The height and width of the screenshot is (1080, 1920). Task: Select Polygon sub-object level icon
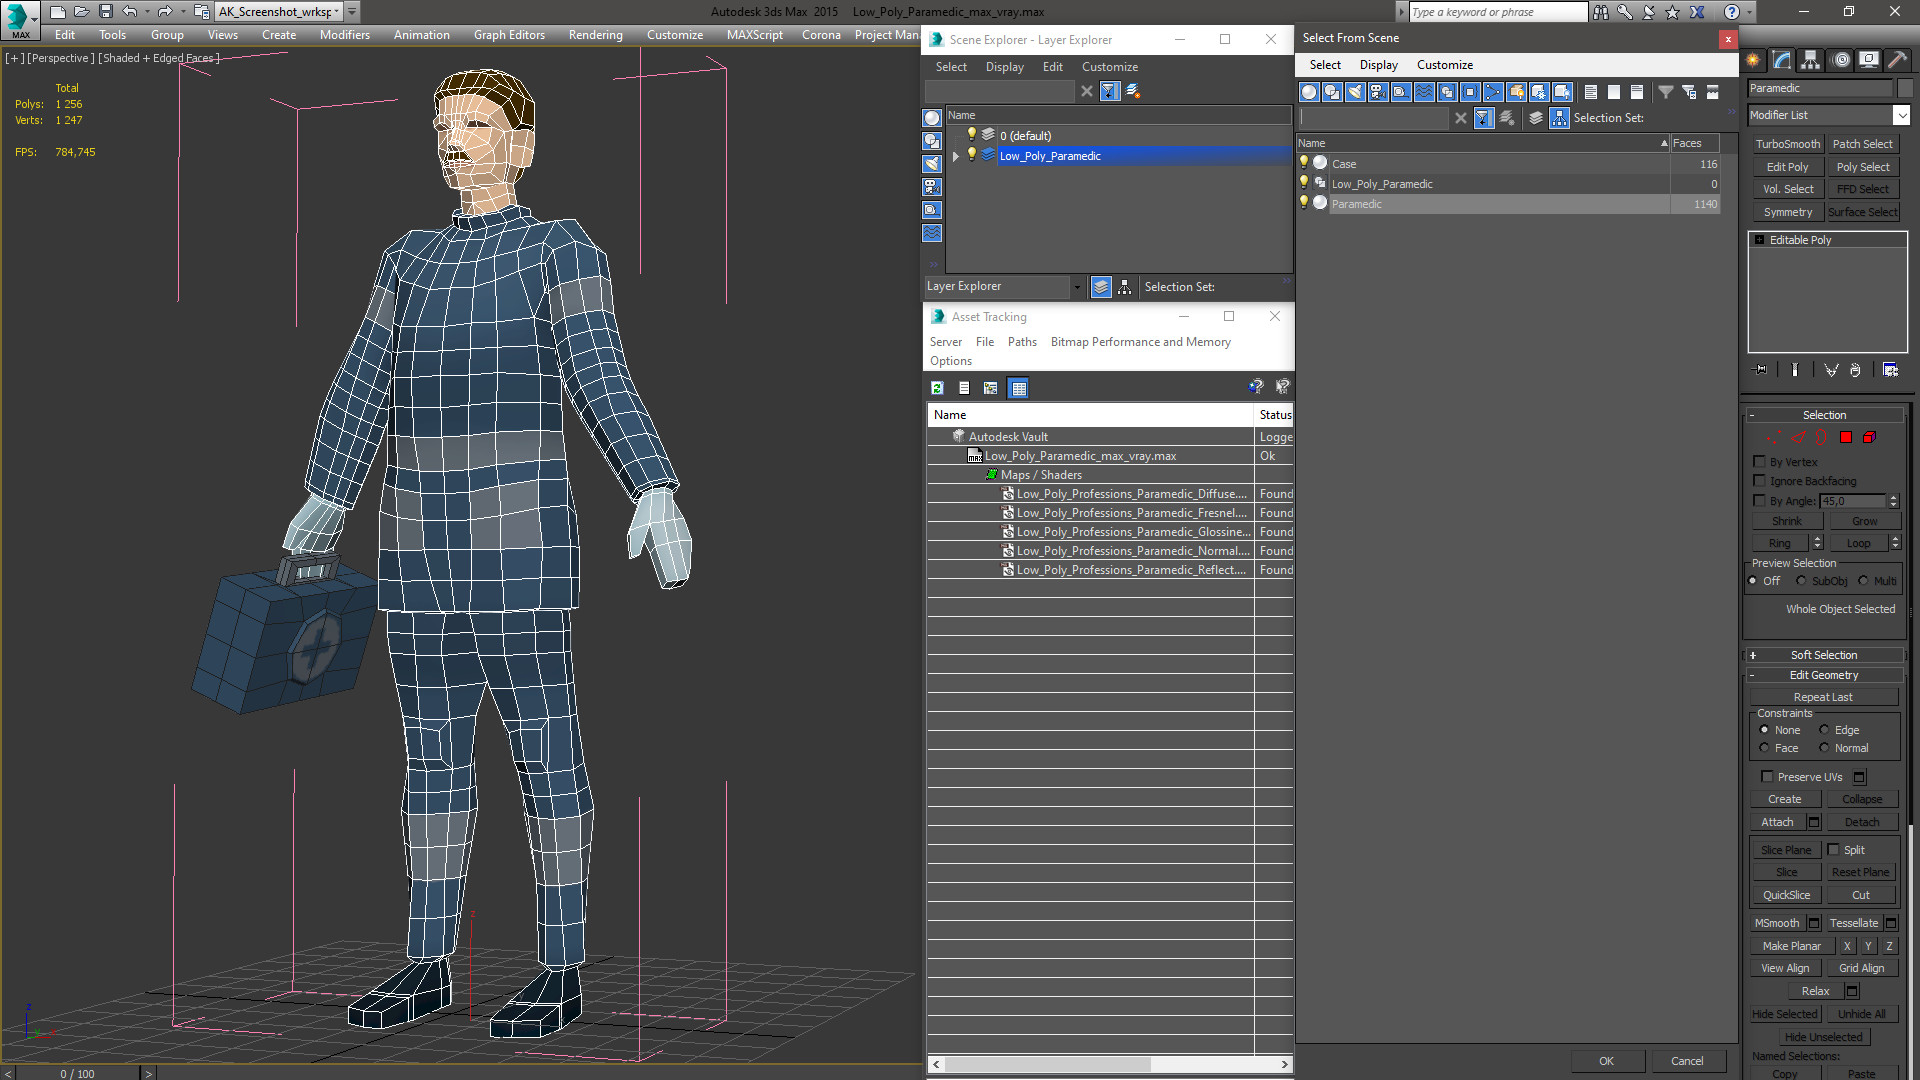point(1846,438)
